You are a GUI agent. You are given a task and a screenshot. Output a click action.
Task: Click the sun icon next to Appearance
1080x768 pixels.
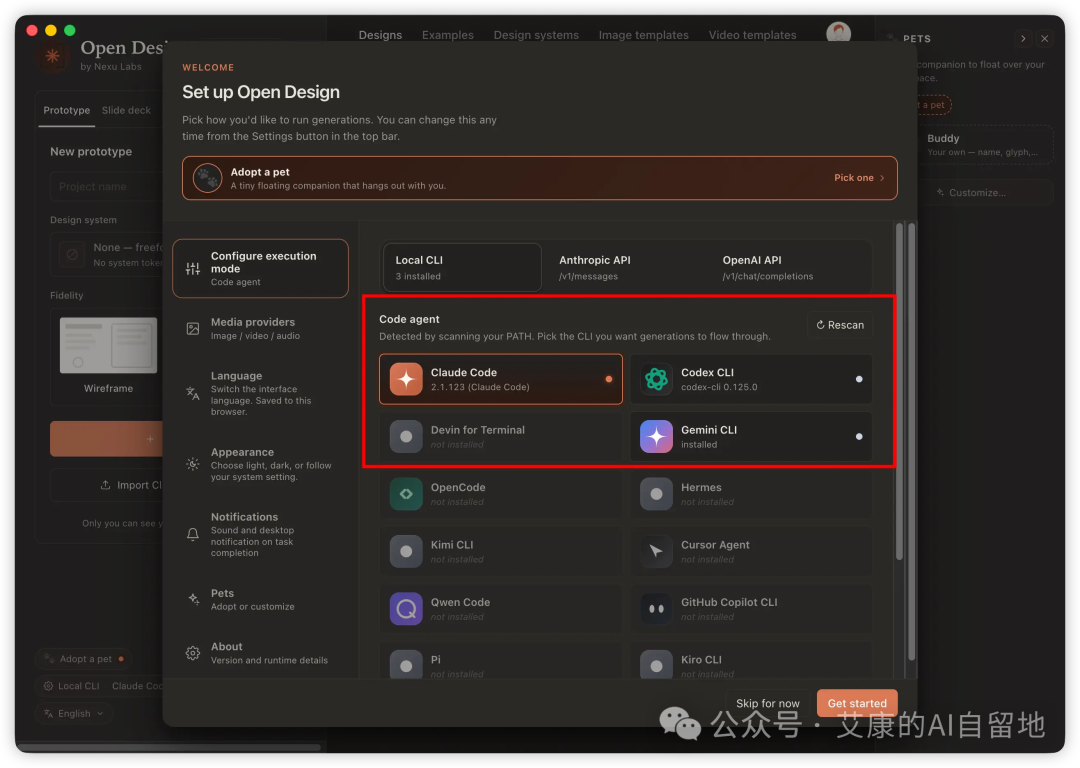[x=193, y=464]
